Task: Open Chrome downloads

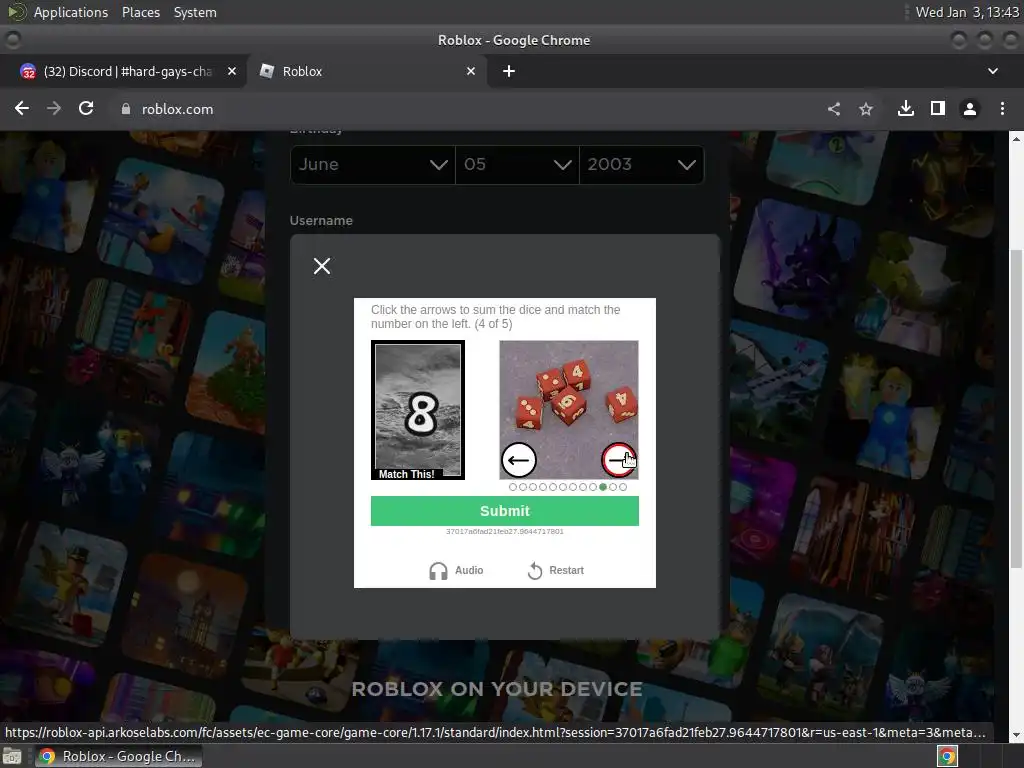Action: pos(906,108)
